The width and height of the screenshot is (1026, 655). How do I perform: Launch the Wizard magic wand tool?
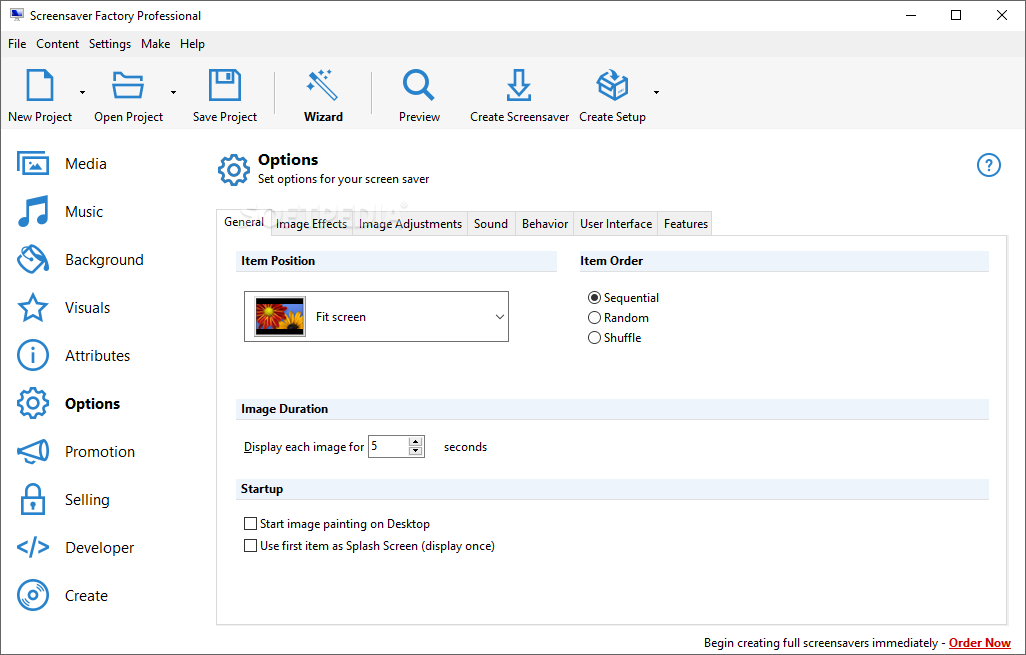tap(323, 85)
